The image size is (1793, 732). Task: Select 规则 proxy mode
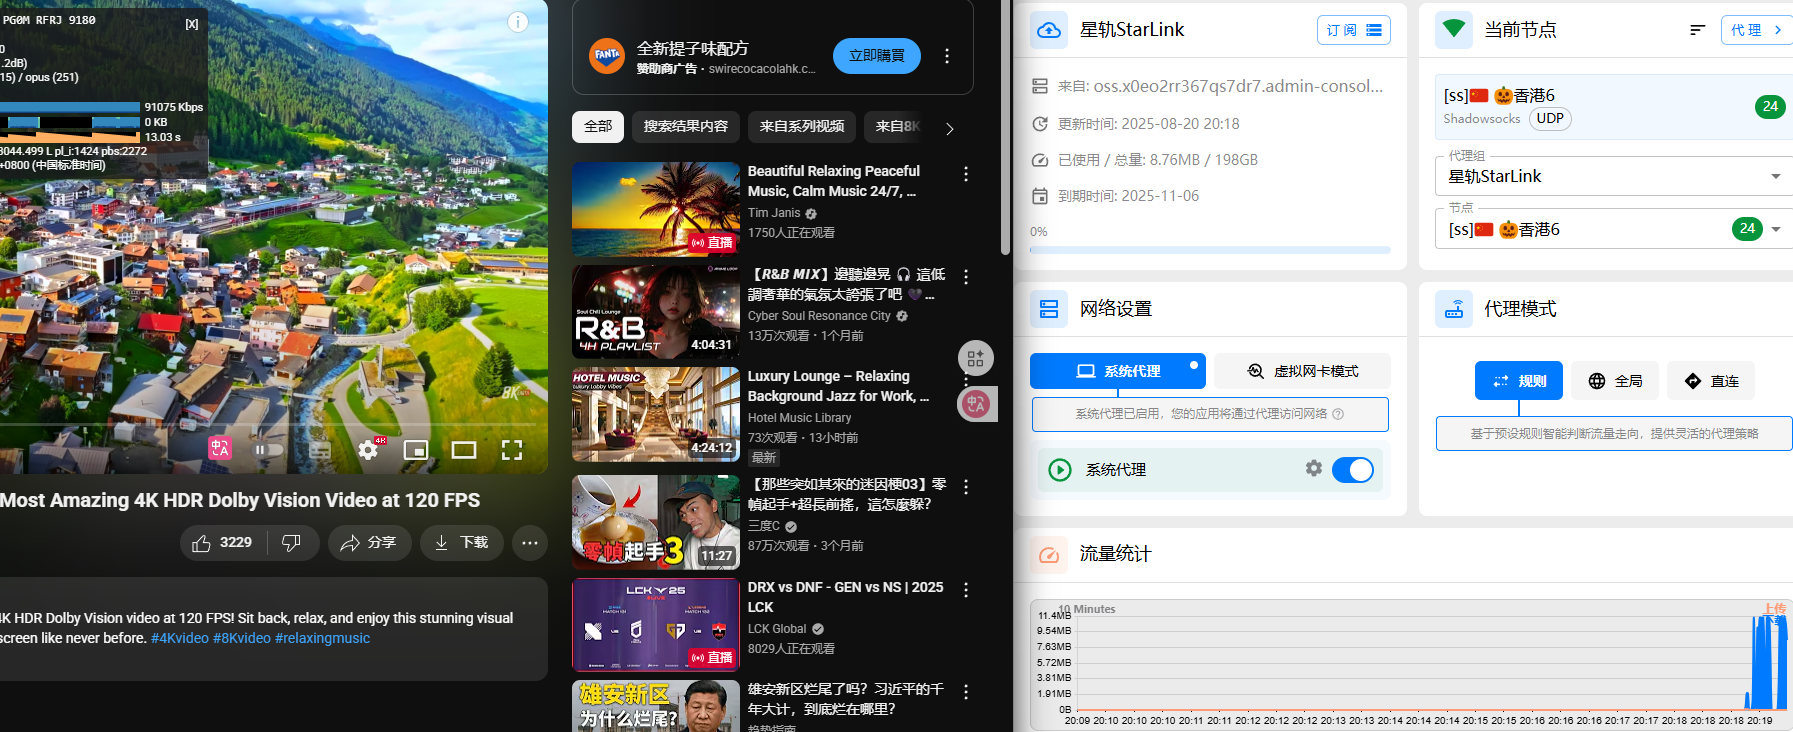[1519, 381]
